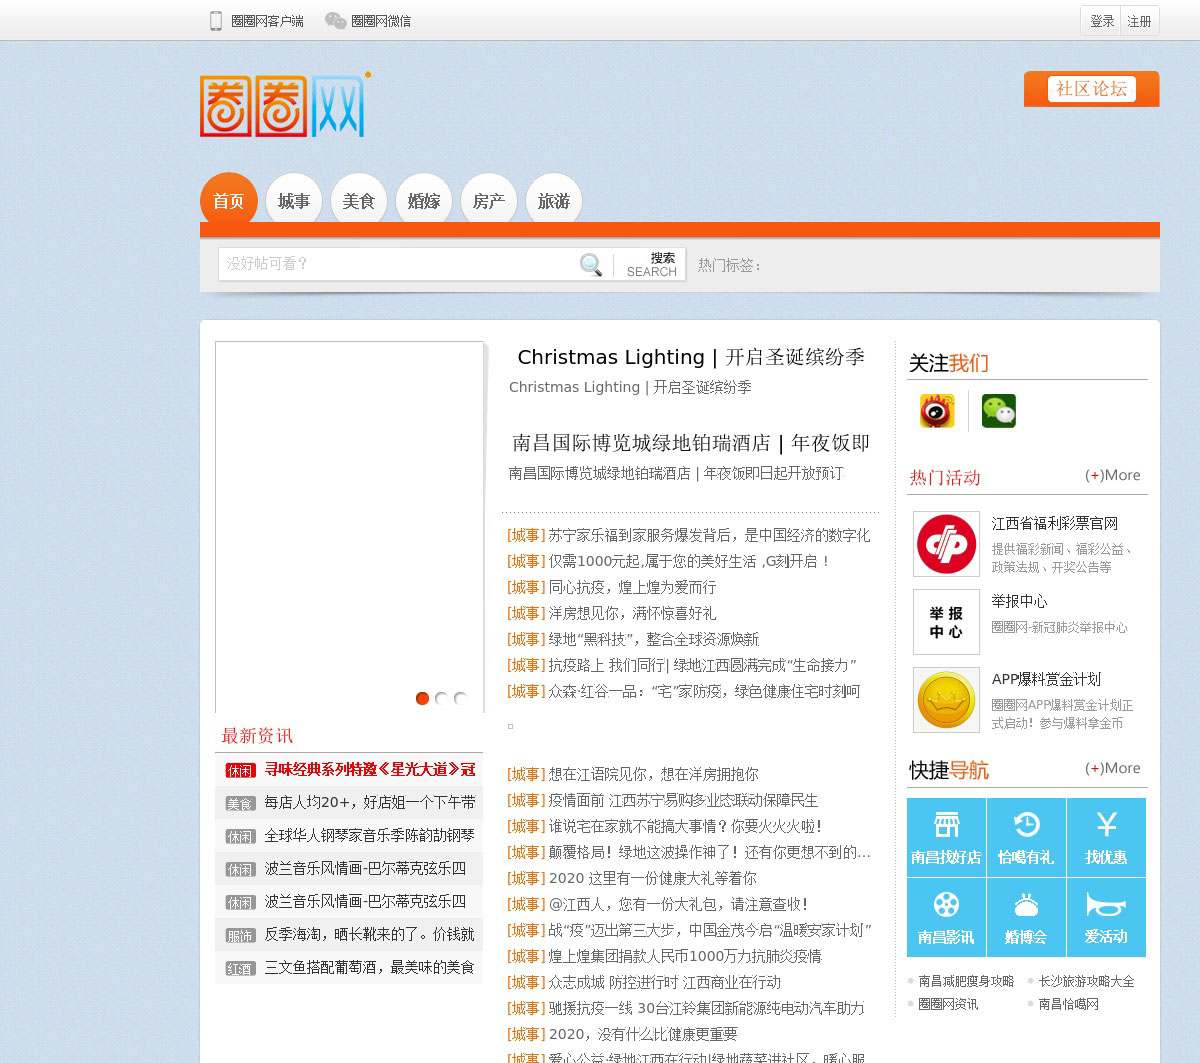Click the 登录 login link
This screenshot has width=1200, height=1063.
point(1102,21)
